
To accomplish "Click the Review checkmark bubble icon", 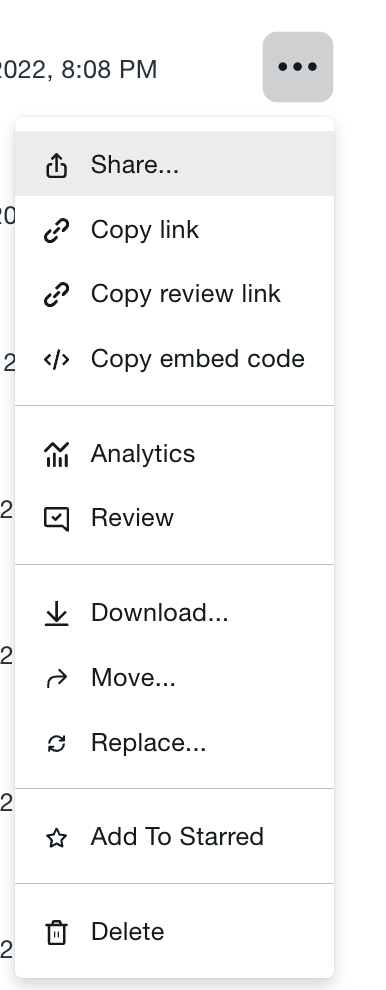I will pos(56,518).
